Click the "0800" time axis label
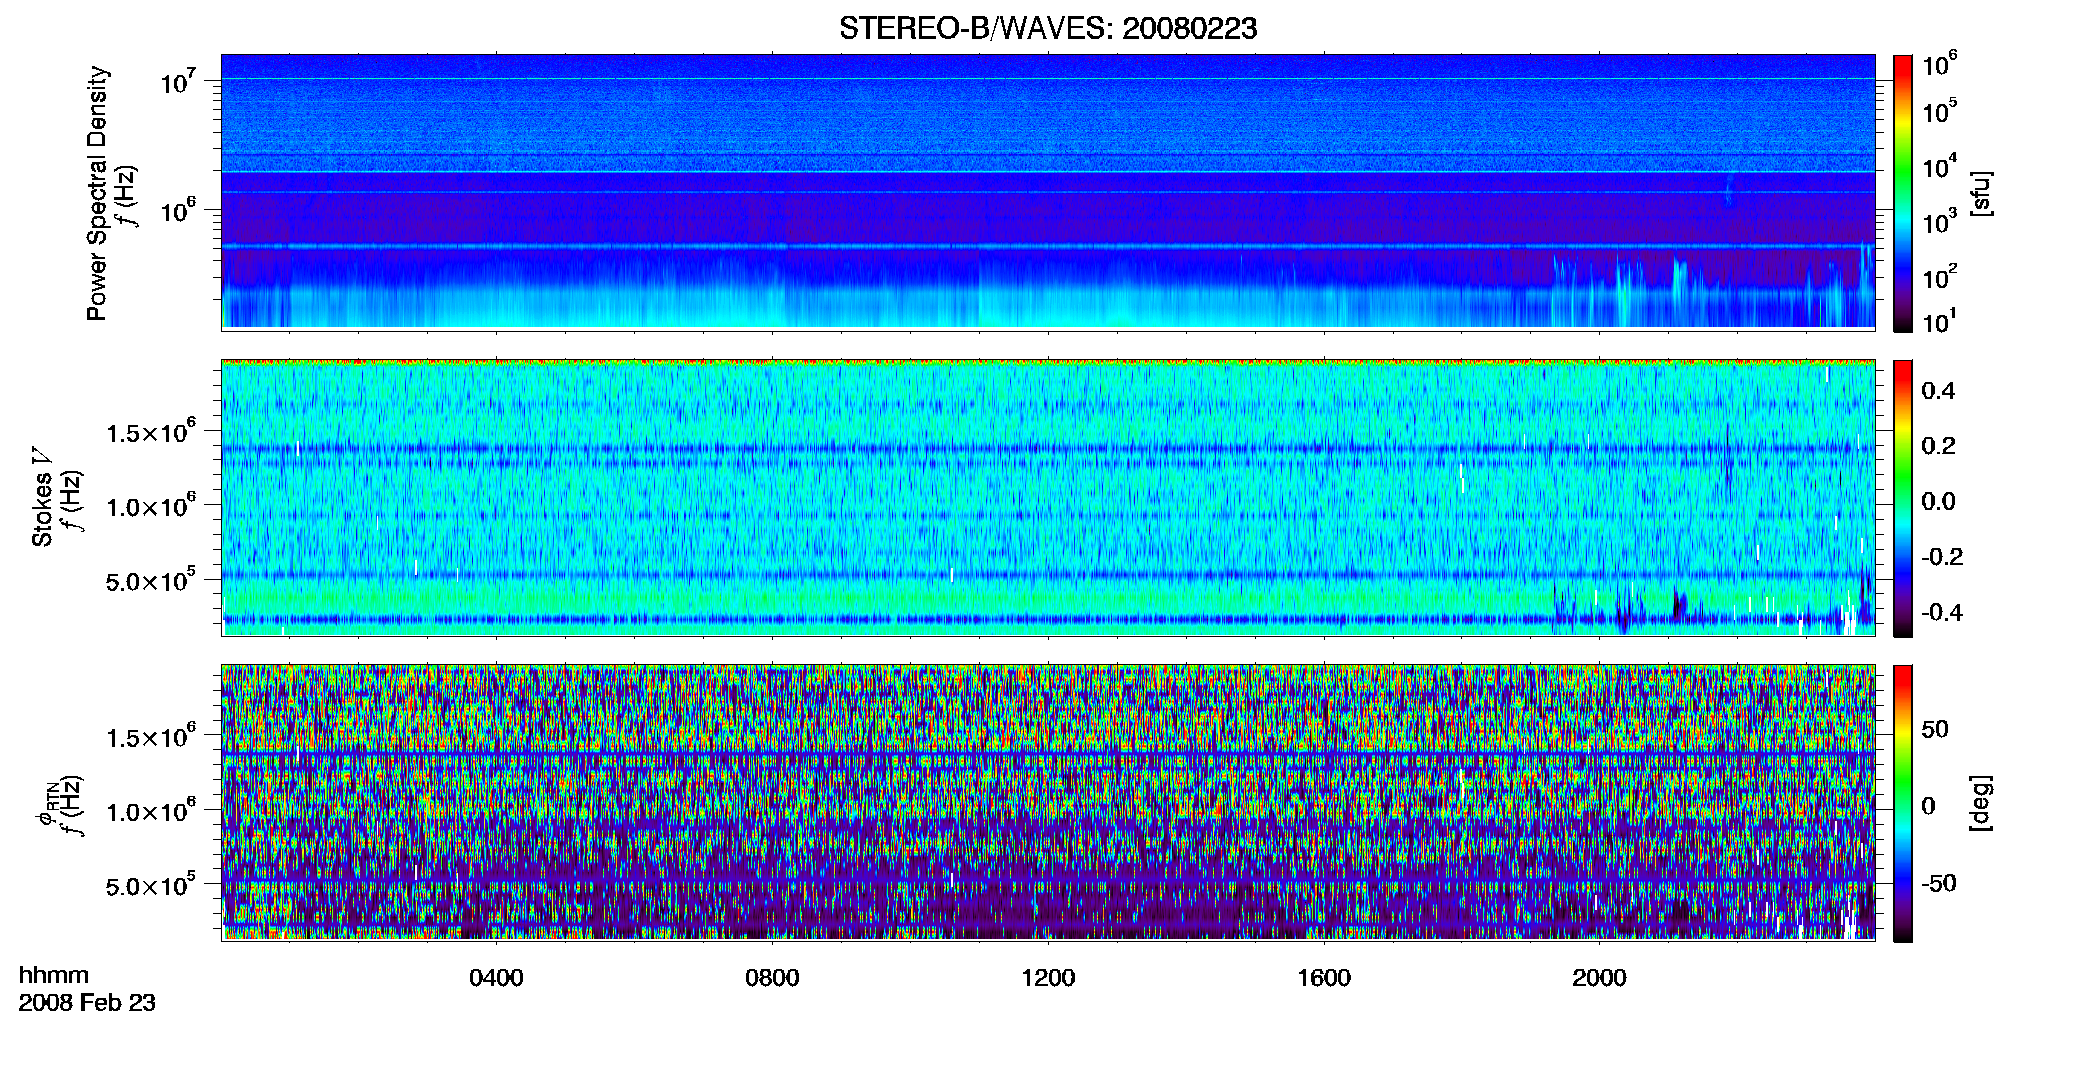The width and height of the screenshot is (2096, 1080). tap(772, 978)
